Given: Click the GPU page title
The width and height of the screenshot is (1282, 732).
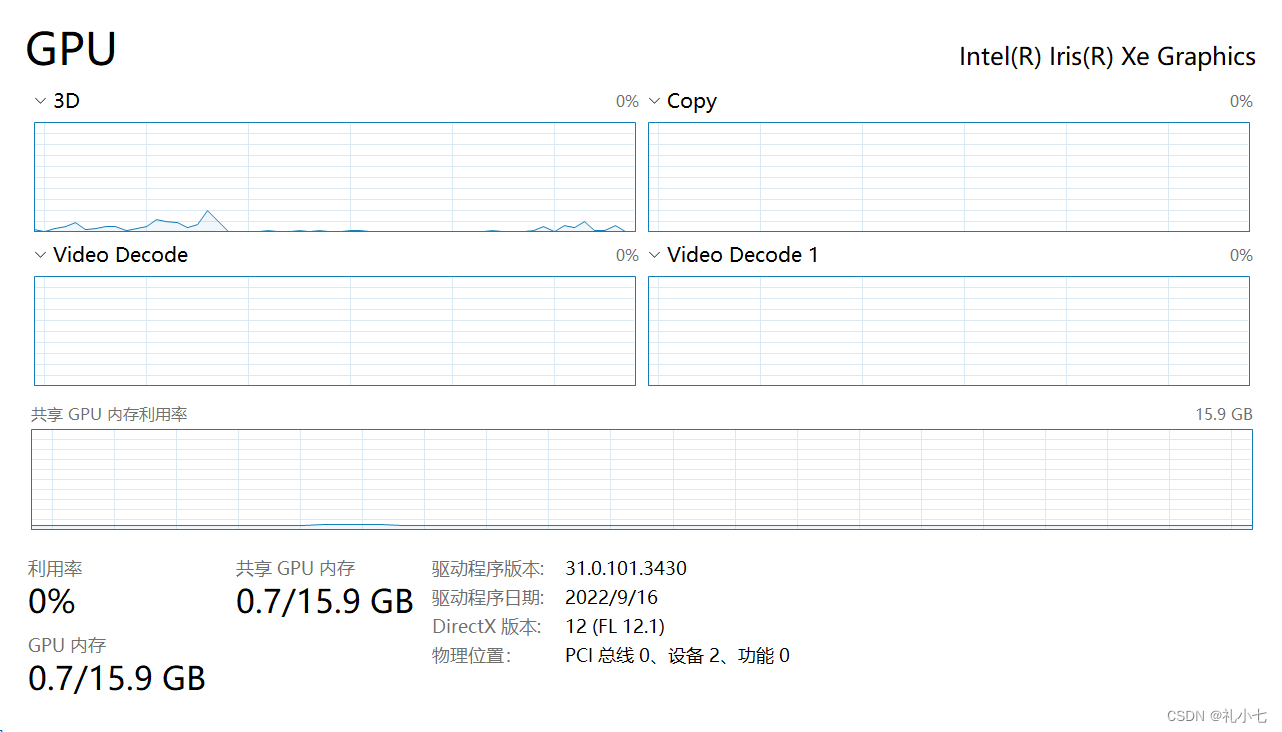Looking at the screenshot, I should [x=71, y=48].
